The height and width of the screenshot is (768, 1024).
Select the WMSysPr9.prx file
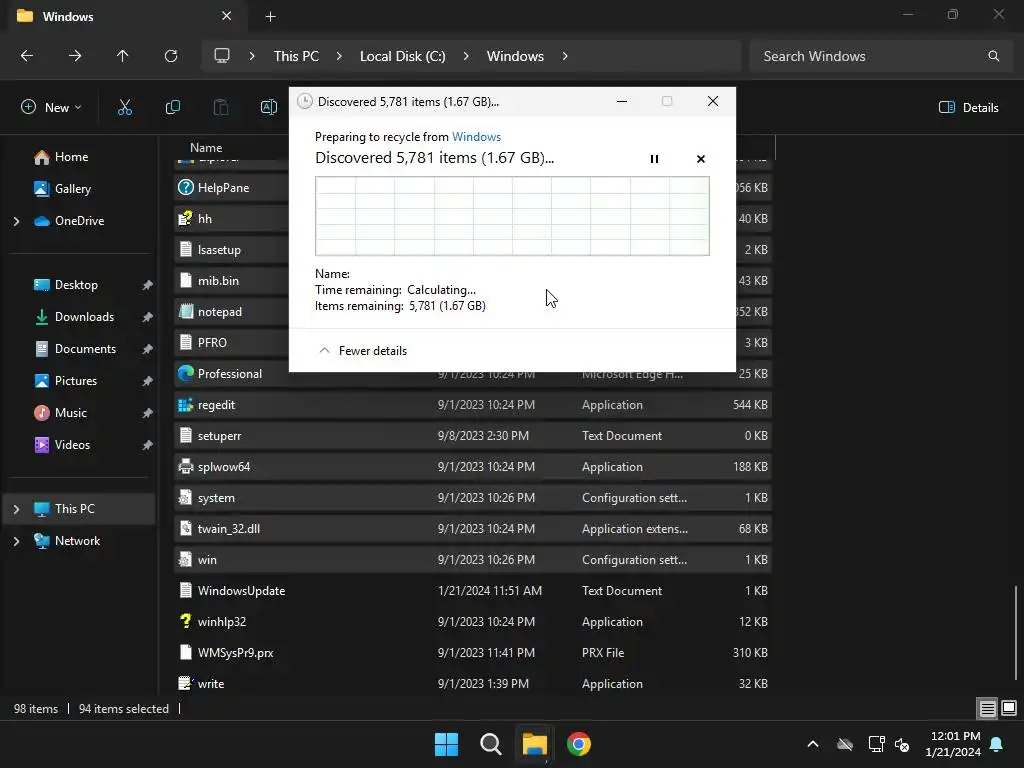point(473,652)
